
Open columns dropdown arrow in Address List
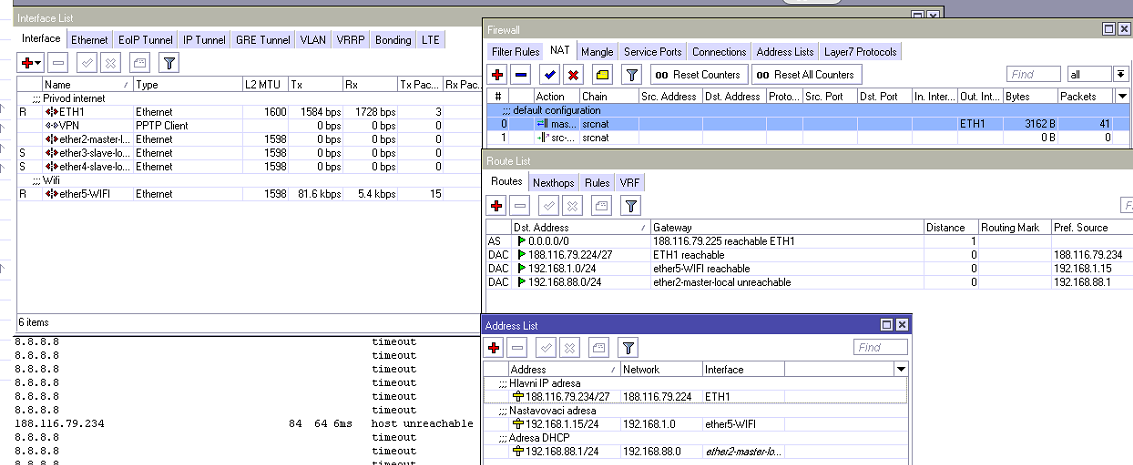pyautogui.click(x=900, y=370)
